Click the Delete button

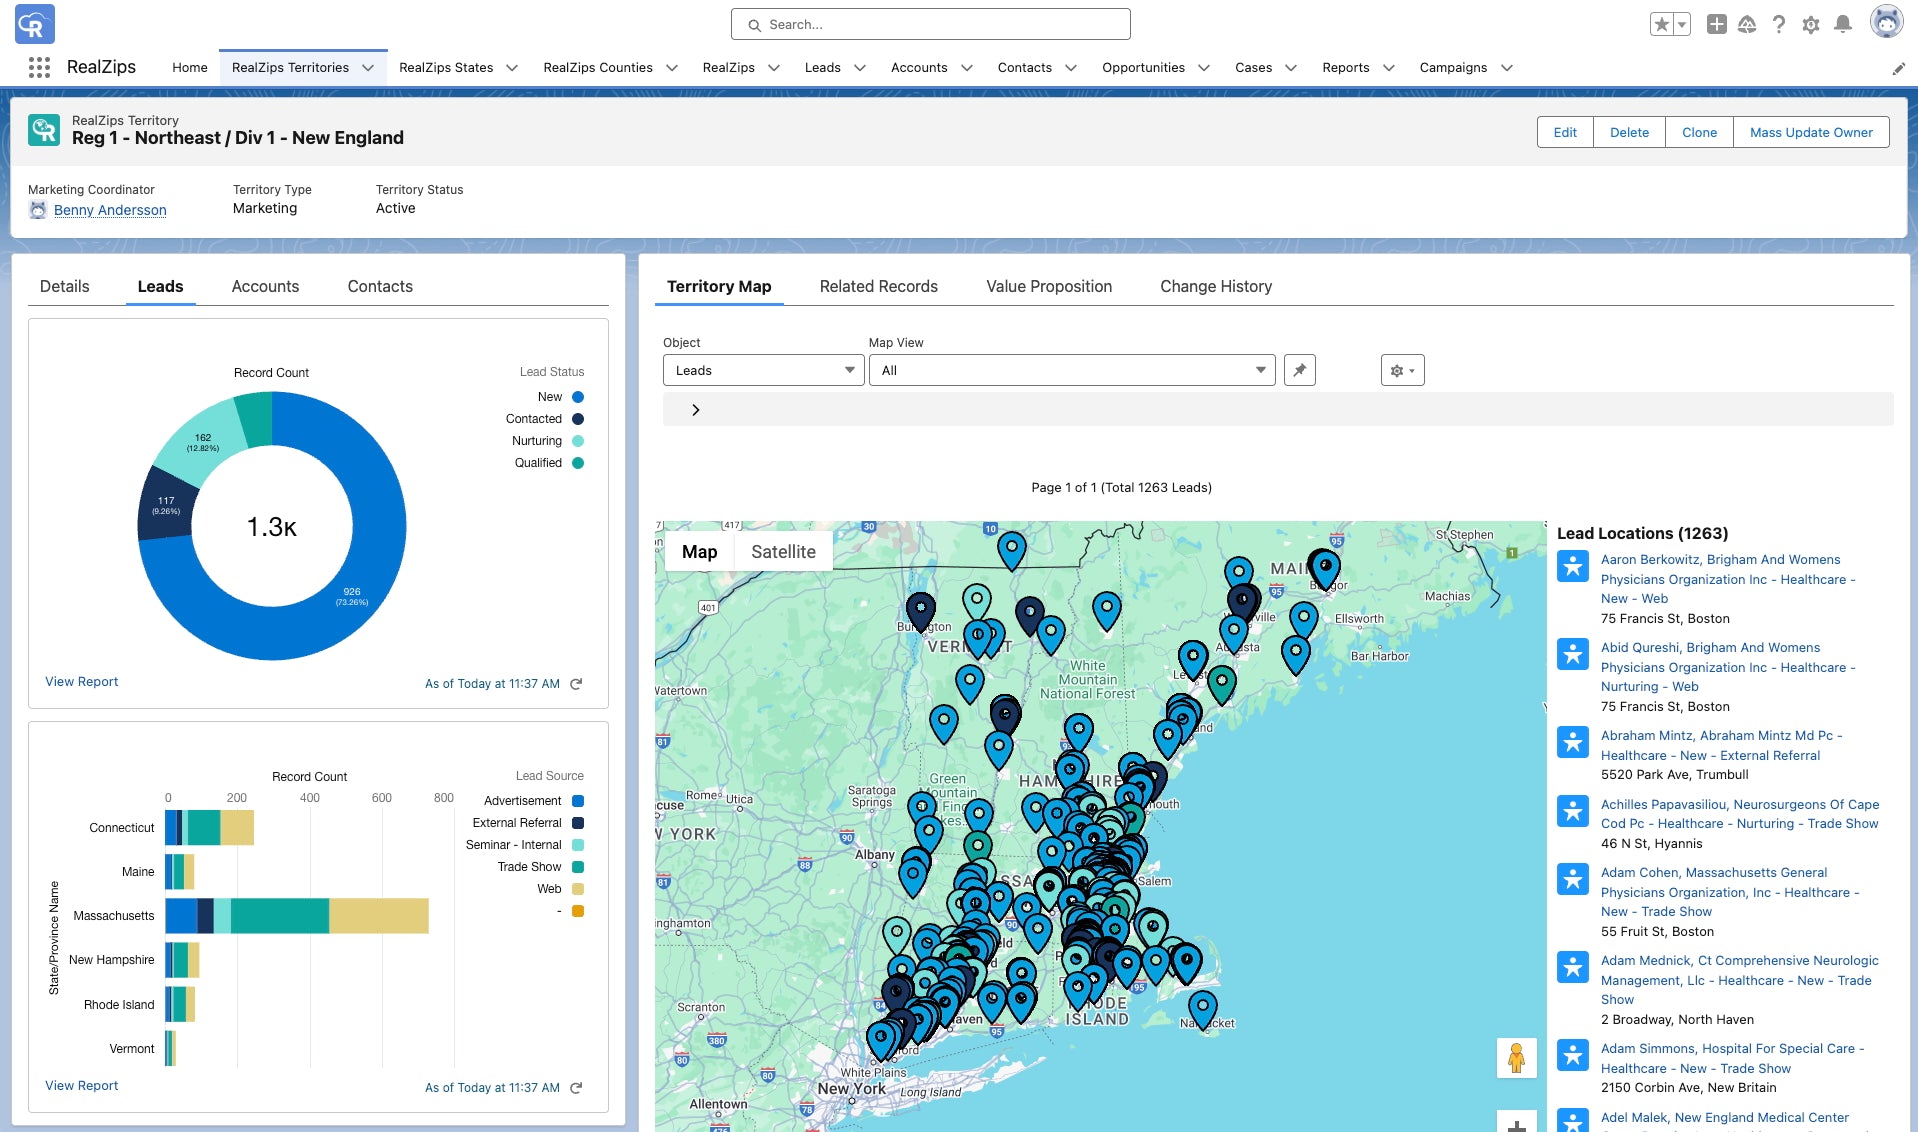coord(1629,132)
